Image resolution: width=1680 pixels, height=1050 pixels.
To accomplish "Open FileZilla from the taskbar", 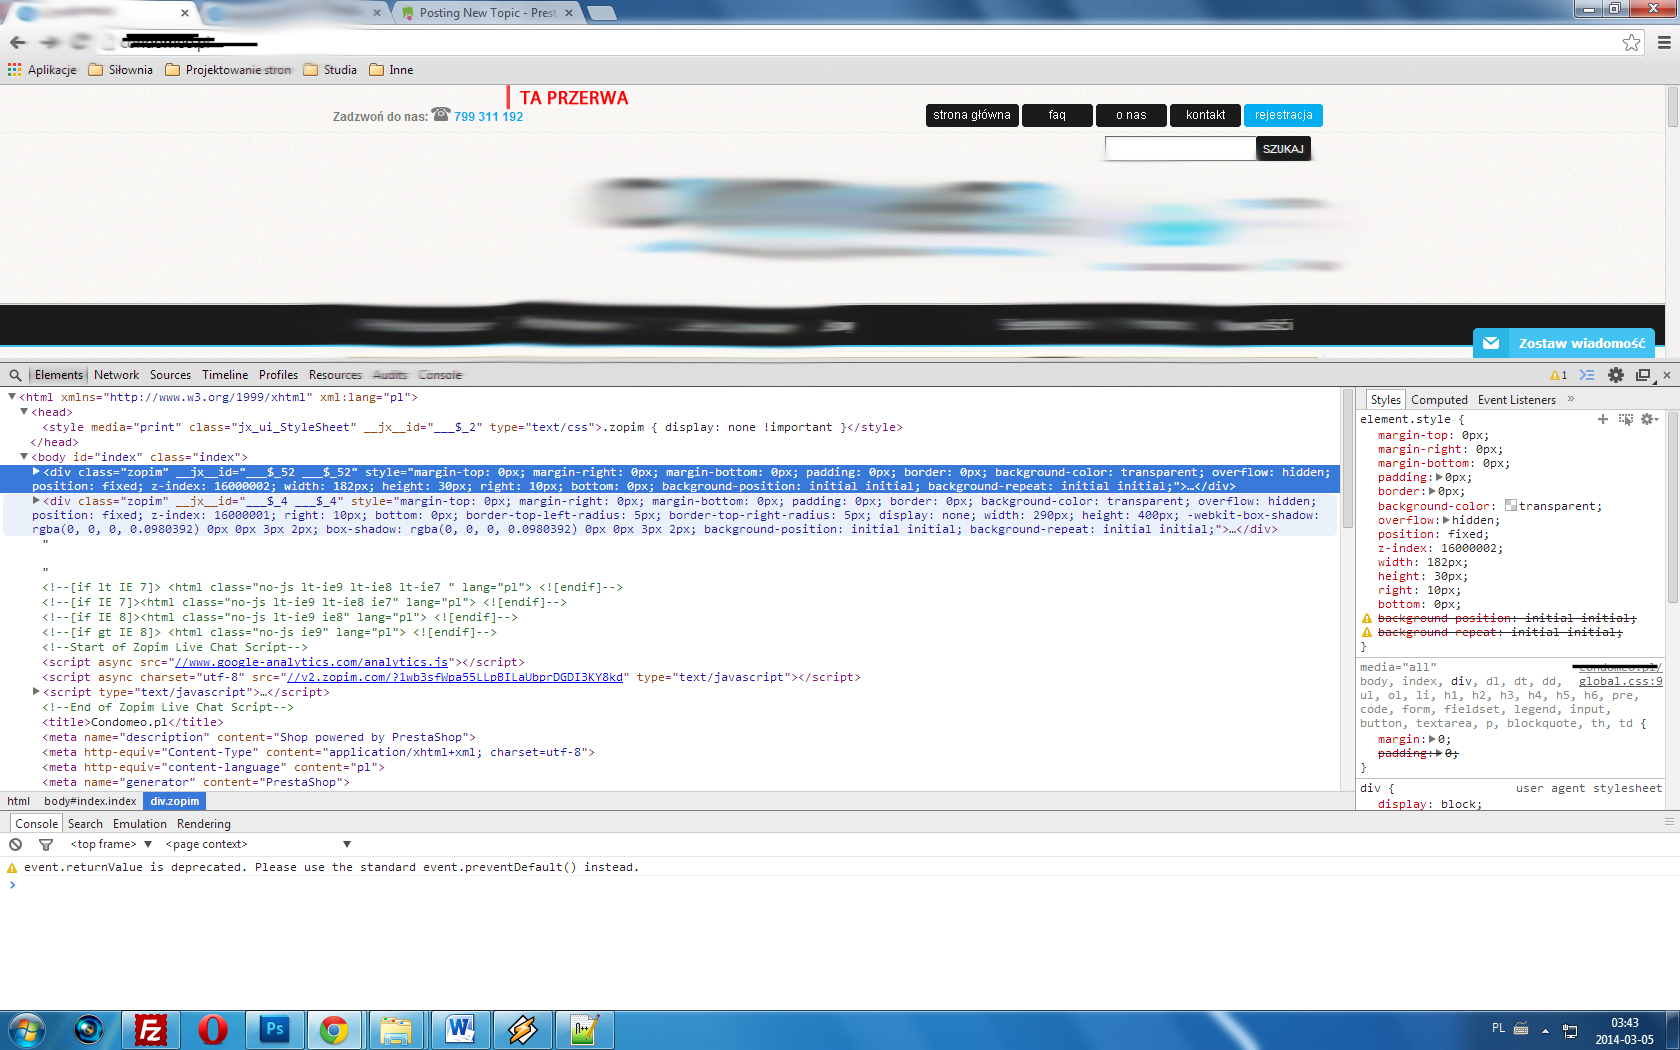I will [151, 1029].
